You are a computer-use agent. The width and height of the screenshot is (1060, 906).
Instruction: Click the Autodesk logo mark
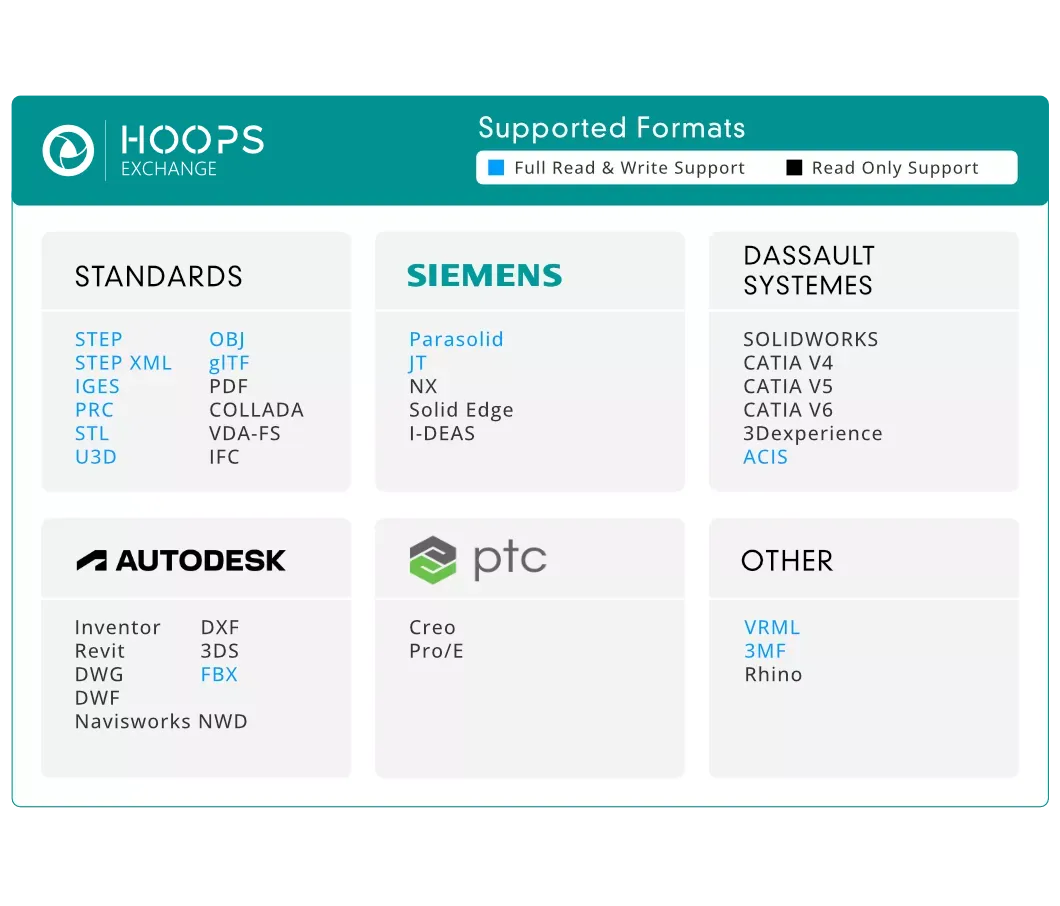coord(91,561)
